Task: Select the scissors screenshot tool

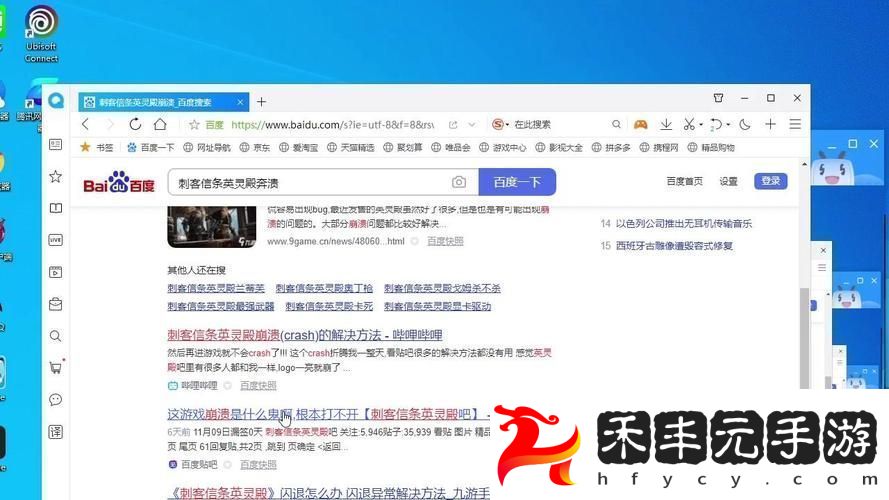Action: (689, 124)
